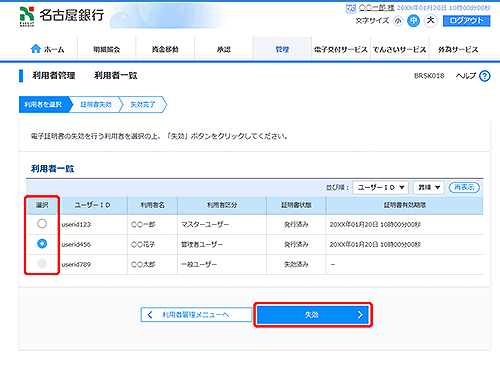The width and height of the screenshot is (500, 369).
Task: Click the user icon beside ○○一郎 様
Action: pyautogui.click(x=351, y=8)
